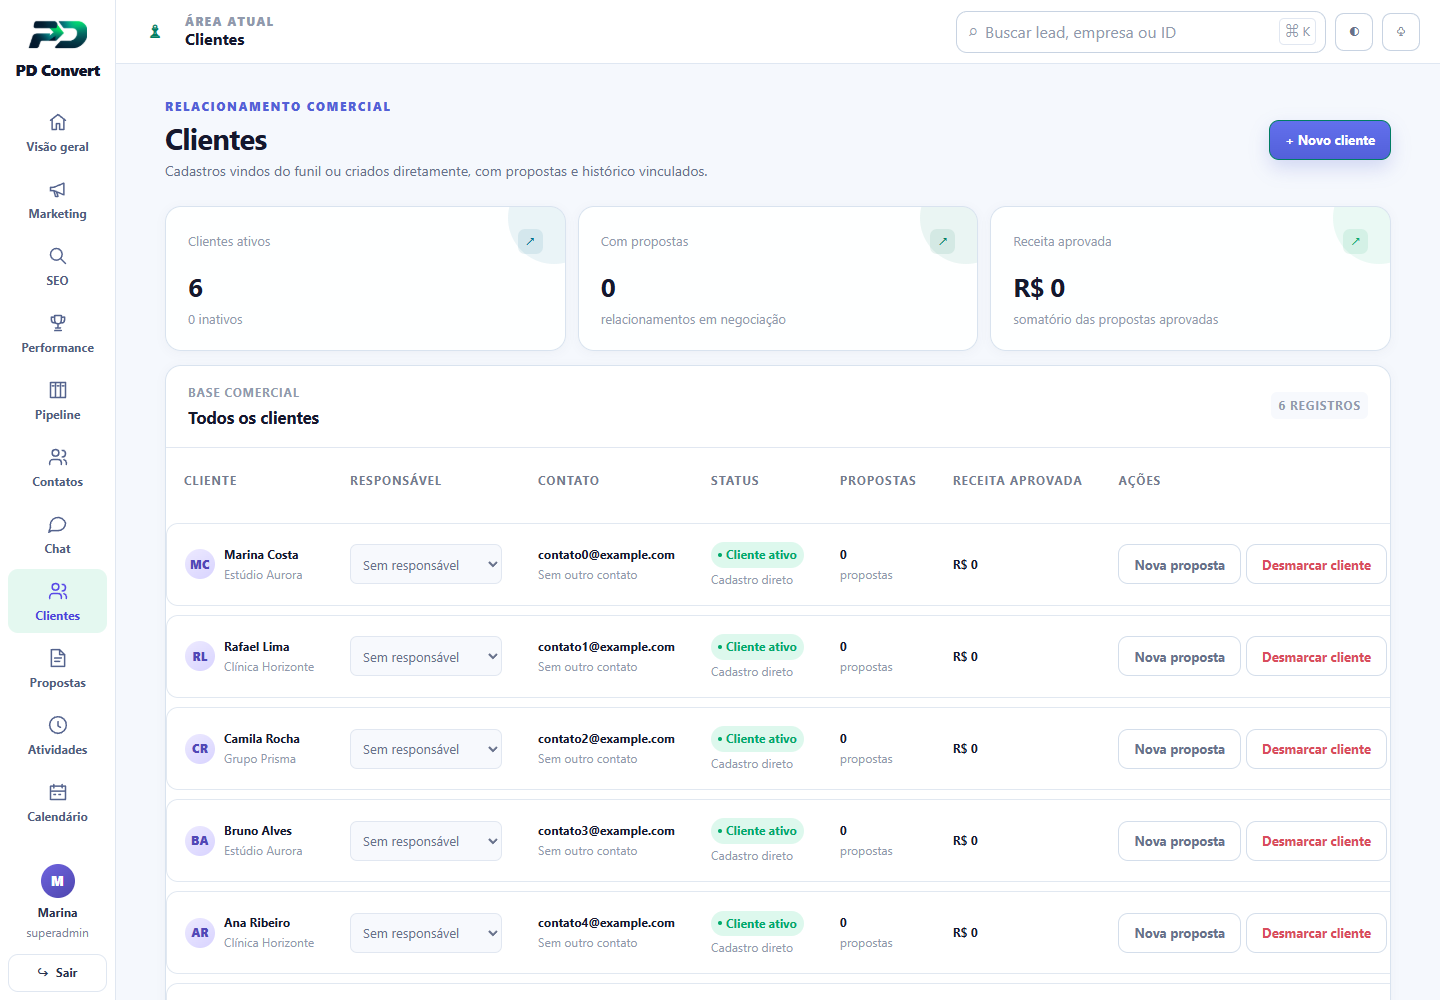
Task: Open responsável dropdown for Rafael Lima
Action: coord(426,657)
